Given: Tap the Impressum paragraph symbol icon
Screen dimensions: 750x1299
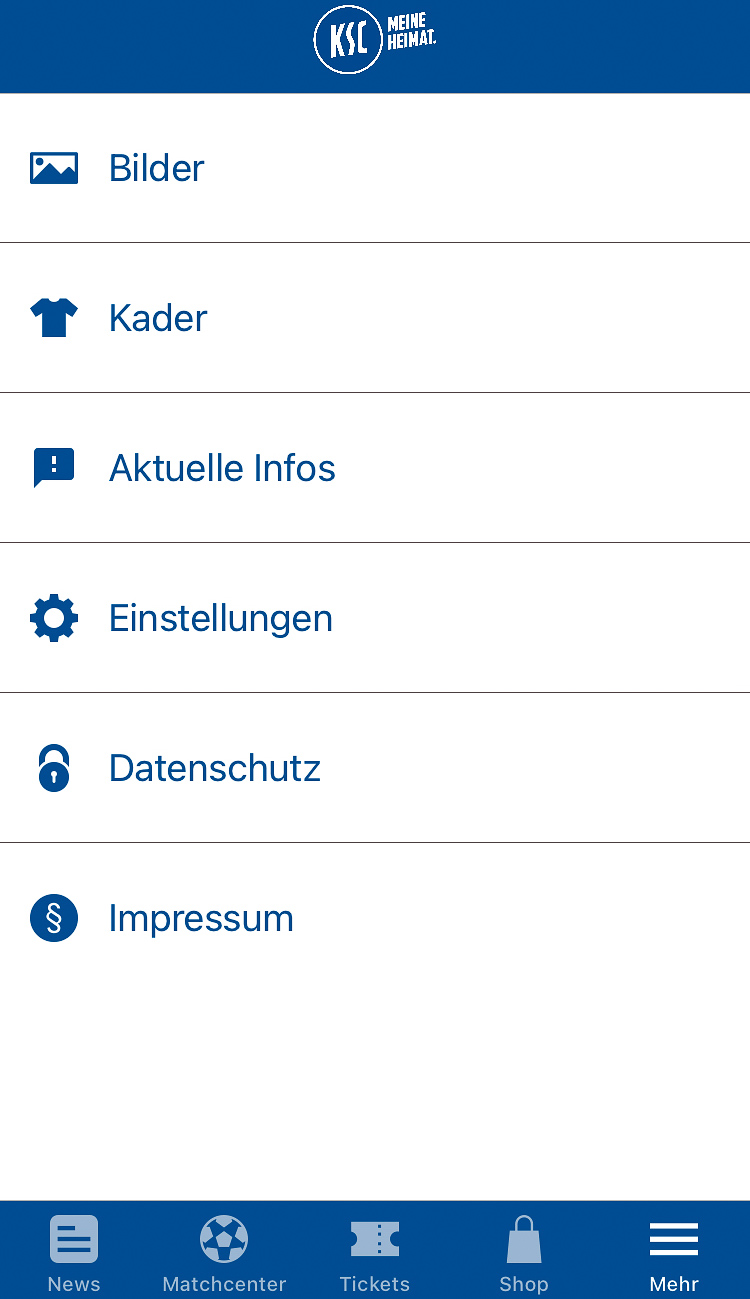Looking at the screenshot, I should [x=54, y=918].
